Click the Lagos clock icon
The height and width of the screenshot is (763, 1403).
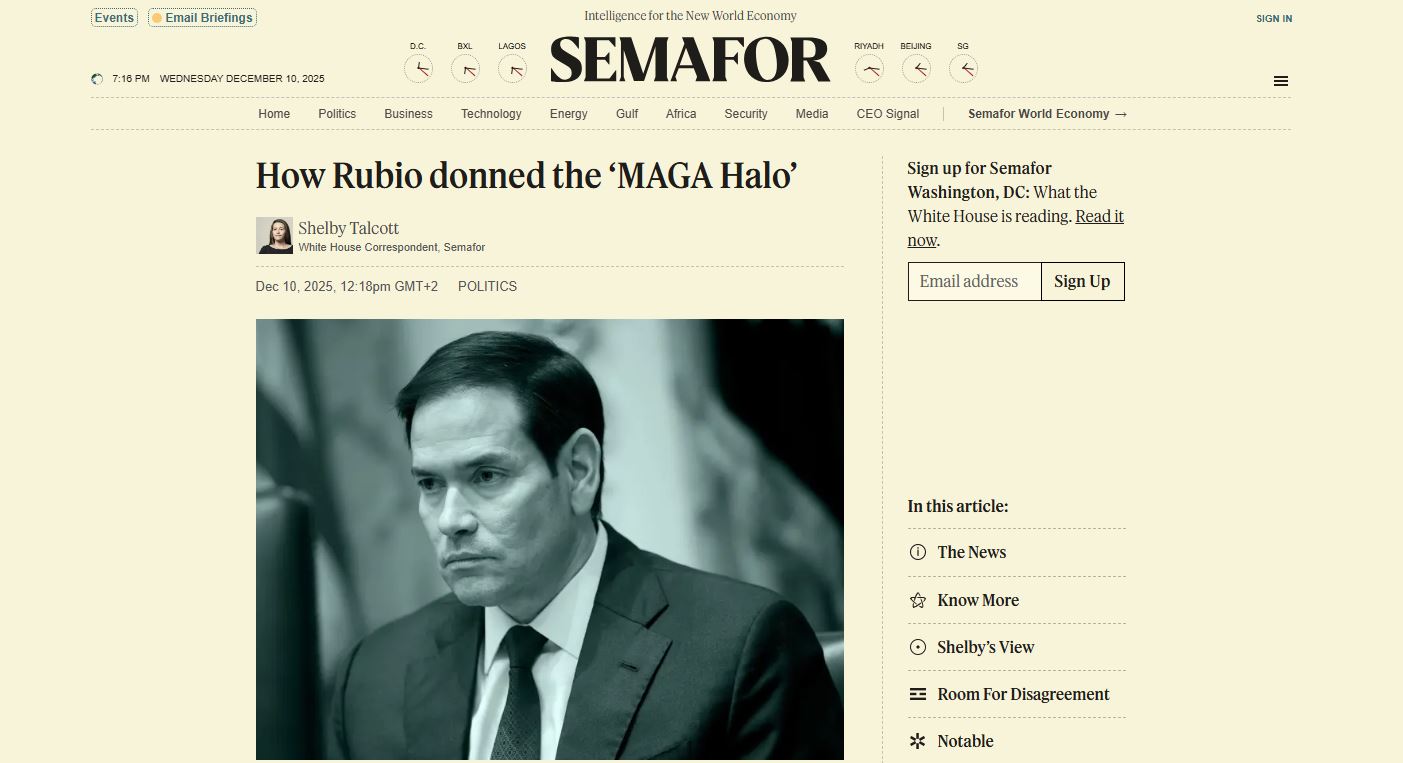pyautogui.click(x=512, y=69)
